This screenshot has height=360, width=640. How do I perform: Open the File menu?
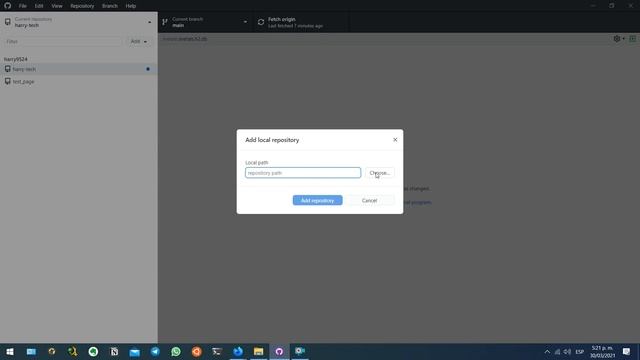coord(22,6)
